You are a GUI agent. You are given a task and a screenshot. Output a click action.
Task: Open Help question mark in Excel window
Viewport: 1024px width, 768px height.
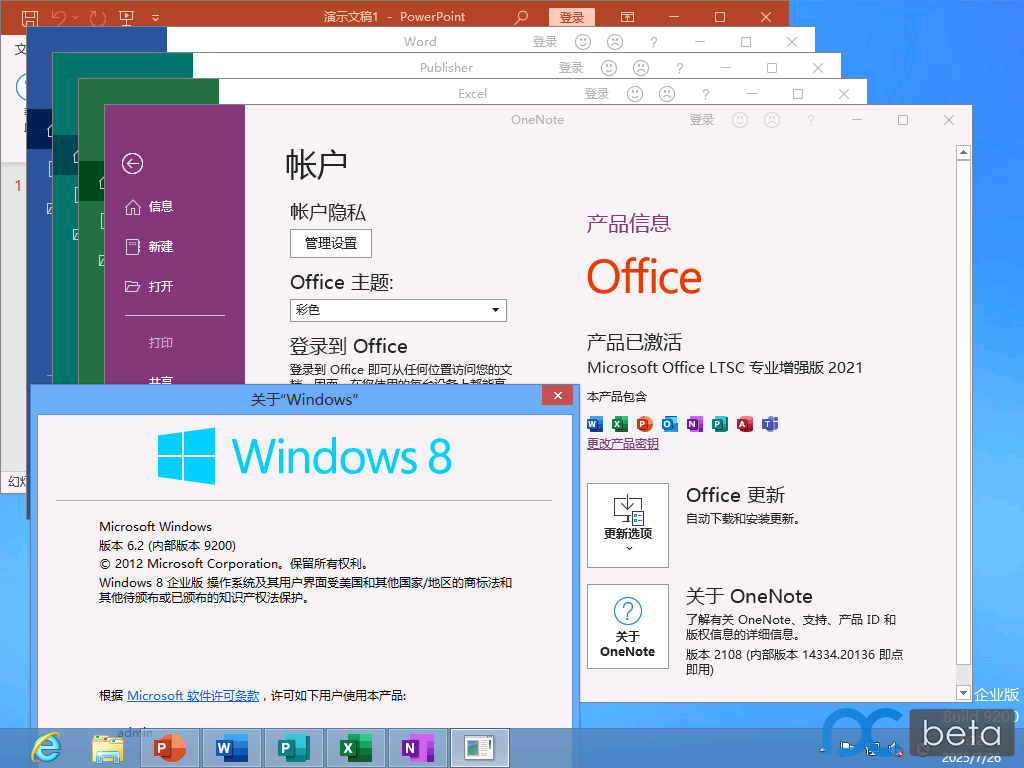705,95
